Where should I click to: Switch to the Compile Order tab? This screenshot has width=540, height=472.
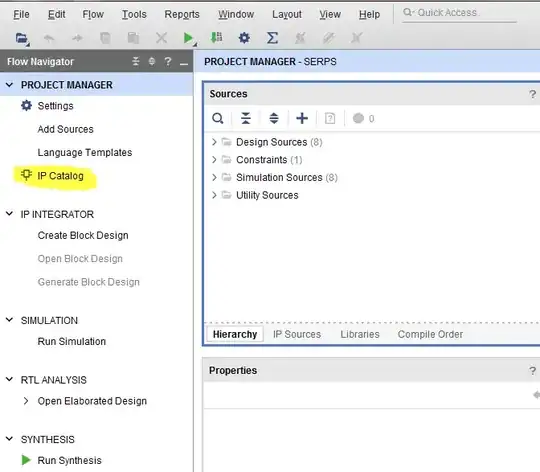430,334
